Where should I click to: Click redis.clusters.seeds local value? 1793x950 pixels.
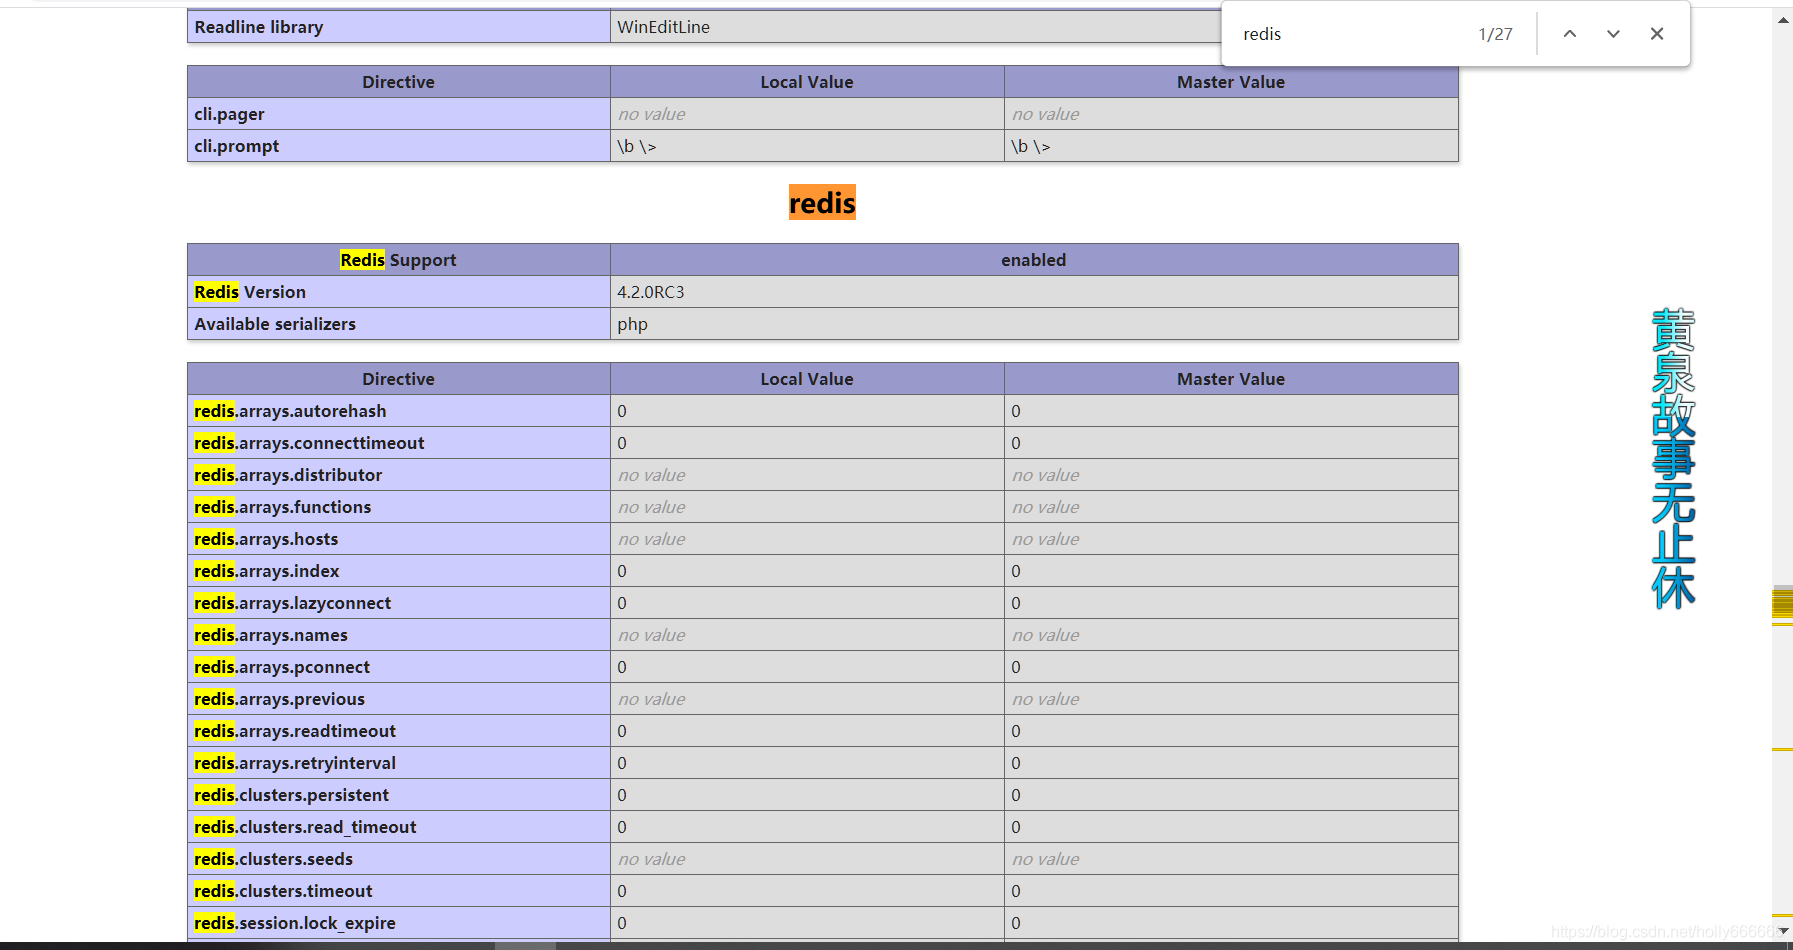pos(652,859)
